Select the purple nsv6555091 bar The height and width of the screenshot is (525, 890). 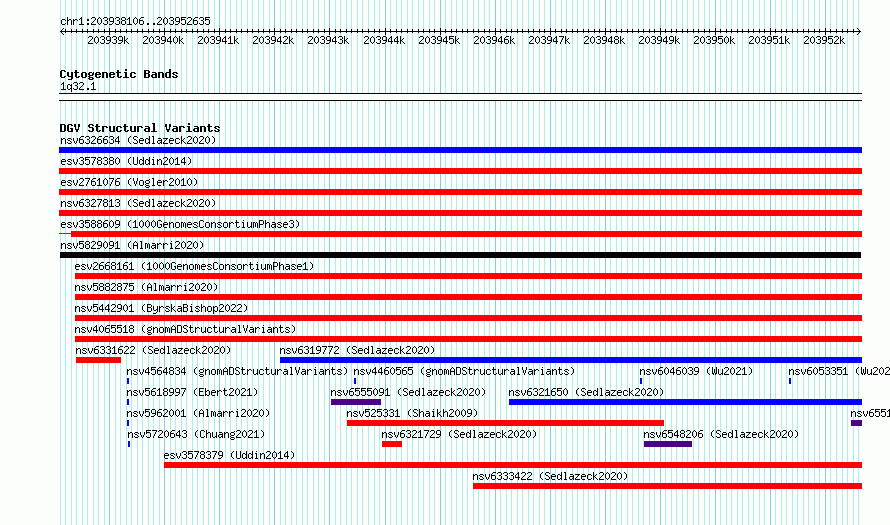356,402
